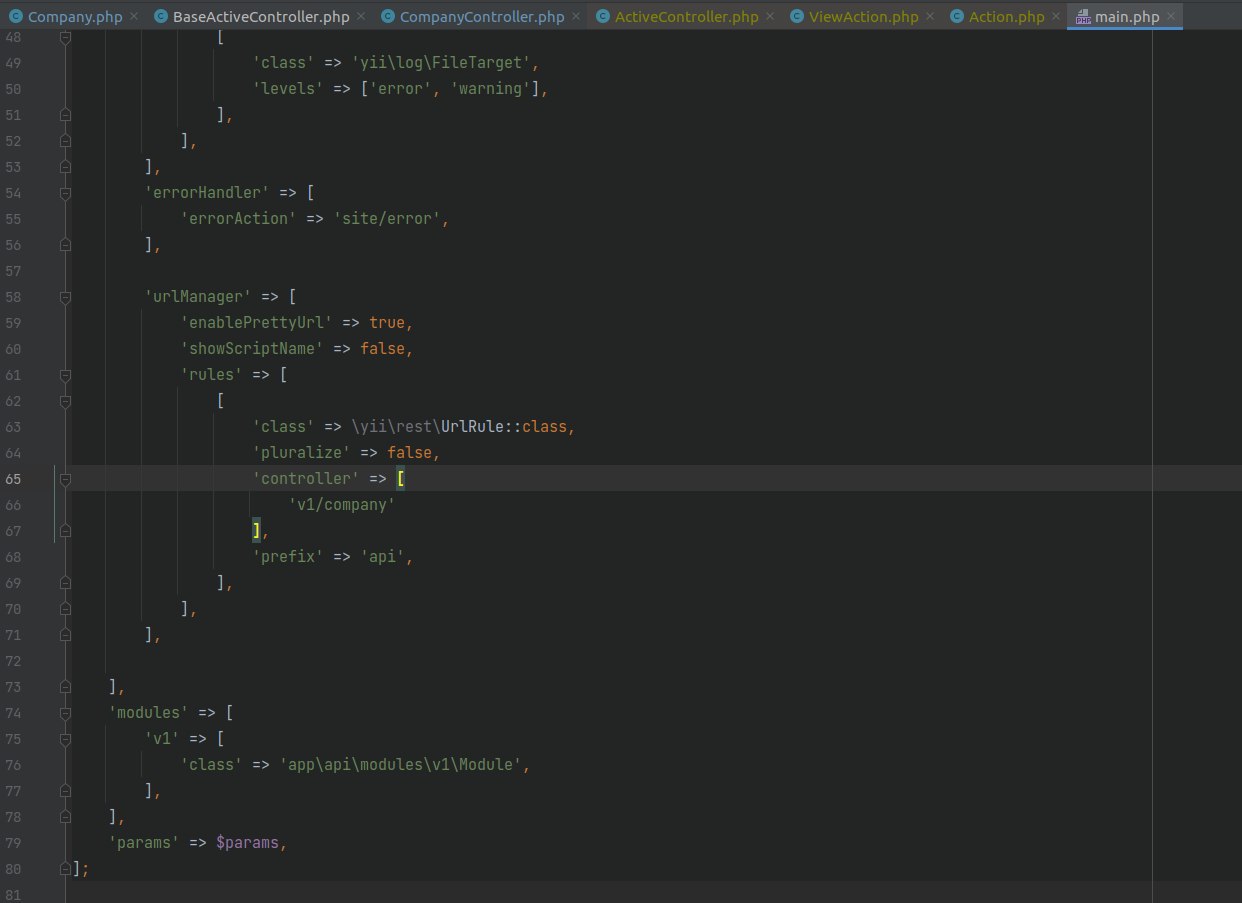Click the Action.php tab file icon
Viewport: 1242px width, 903px height.
(957, 17)
